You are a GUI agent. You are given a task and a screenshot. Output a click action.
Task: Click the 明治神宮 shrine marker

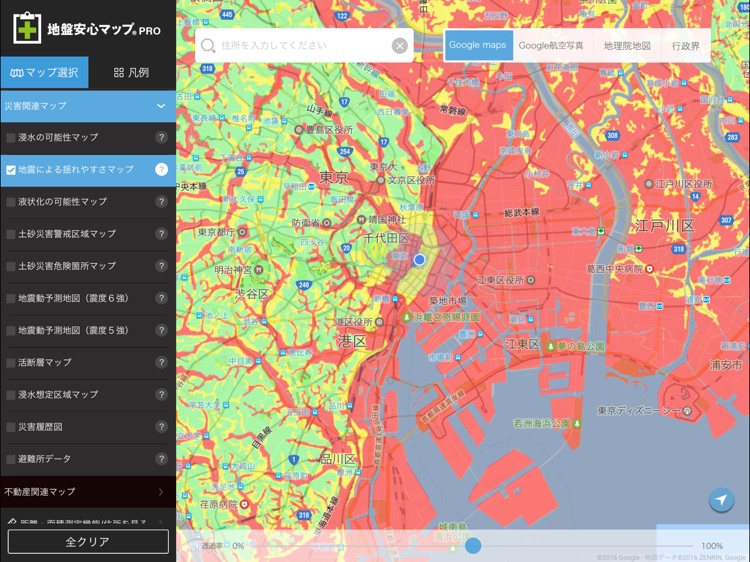point(259,269)
